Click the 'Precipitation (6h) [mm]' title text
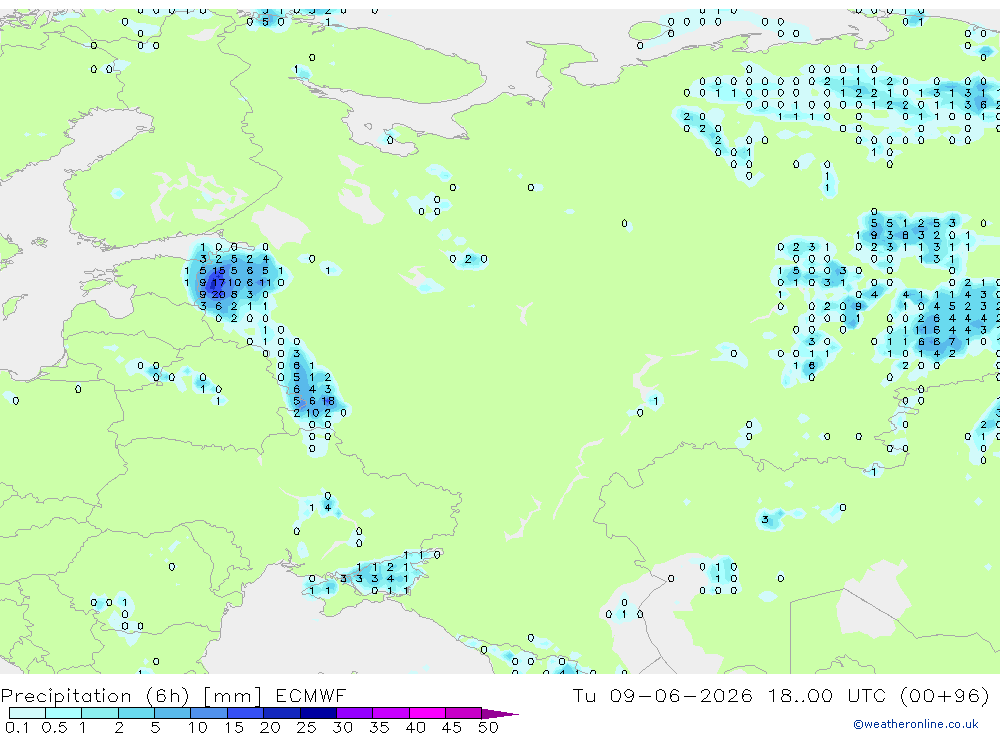This screenshot has height=733, width=1000. click(x=131, y=695)
